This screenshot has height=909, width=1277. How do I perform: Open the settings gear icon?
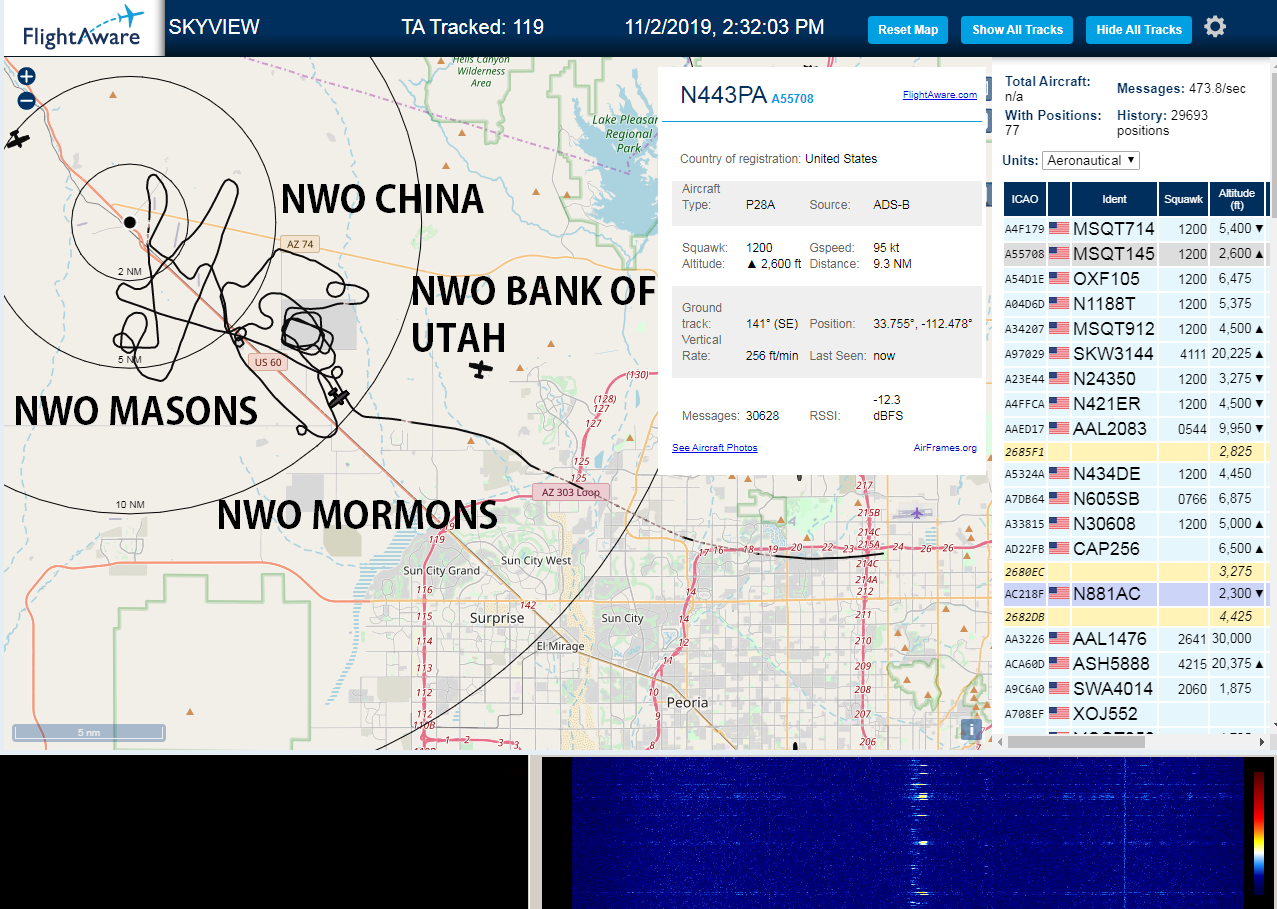pos(1215,27)
